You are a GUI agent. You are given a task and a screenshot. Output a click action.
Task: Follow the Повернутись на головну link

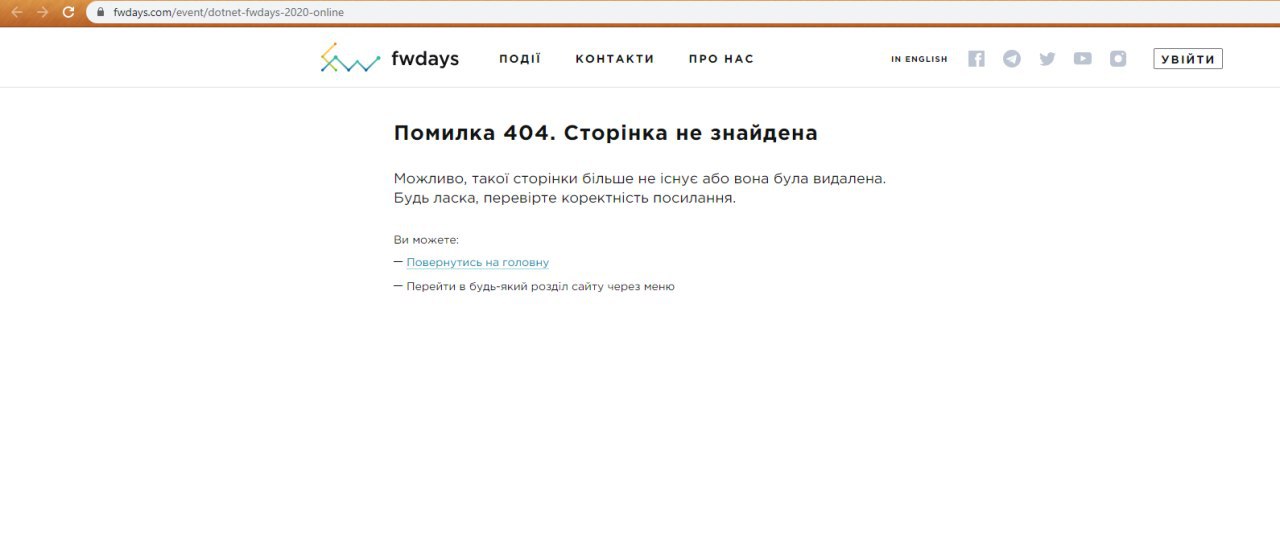[x=478, y=263]
